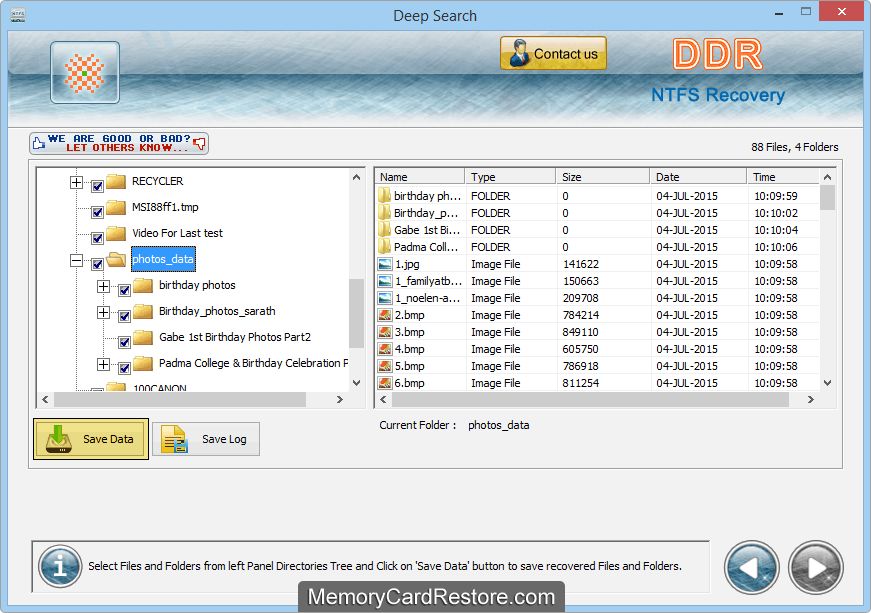This screenshot has height=613, width=871.
Task: Click folder icon of 'birthday ph...' list row
Action: pos(384,195)
